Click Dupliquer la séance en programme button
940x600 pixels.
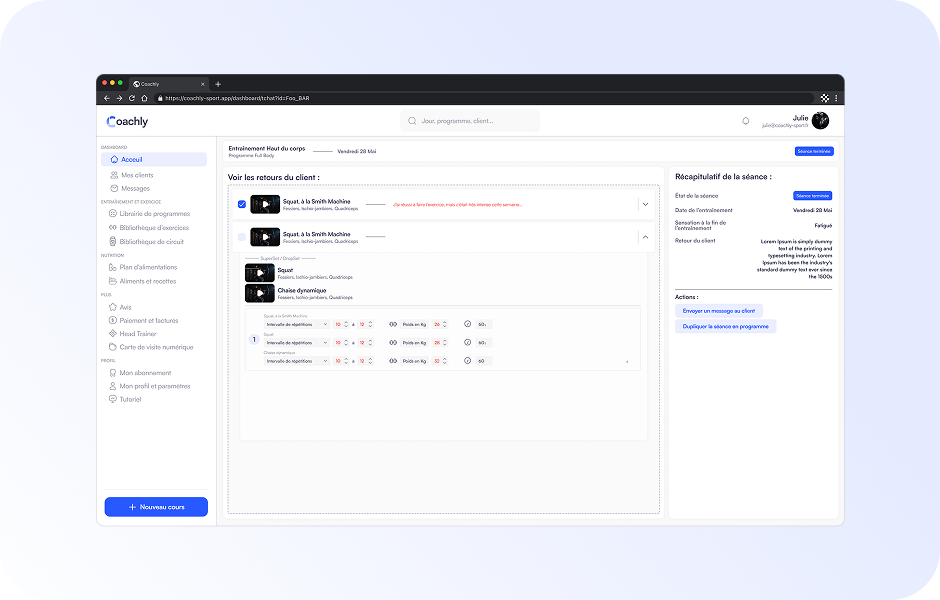[x=726, y=326]
